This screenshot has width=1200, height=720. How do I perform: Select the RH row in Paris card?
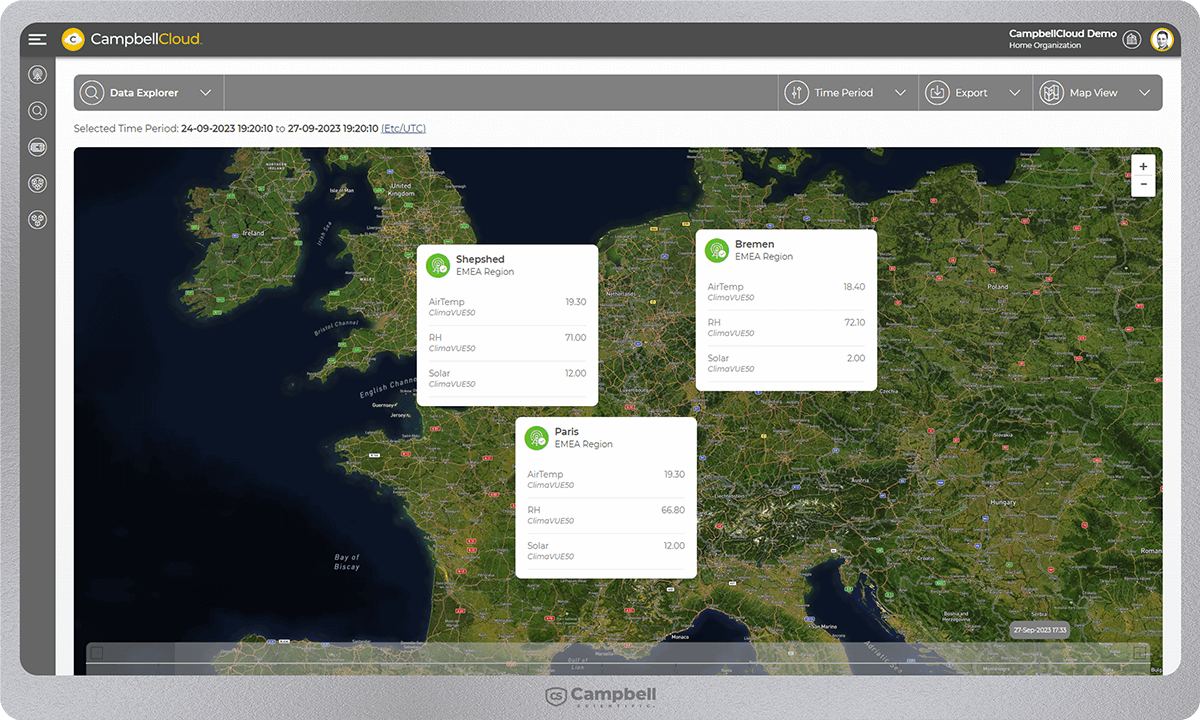[605, 515]
